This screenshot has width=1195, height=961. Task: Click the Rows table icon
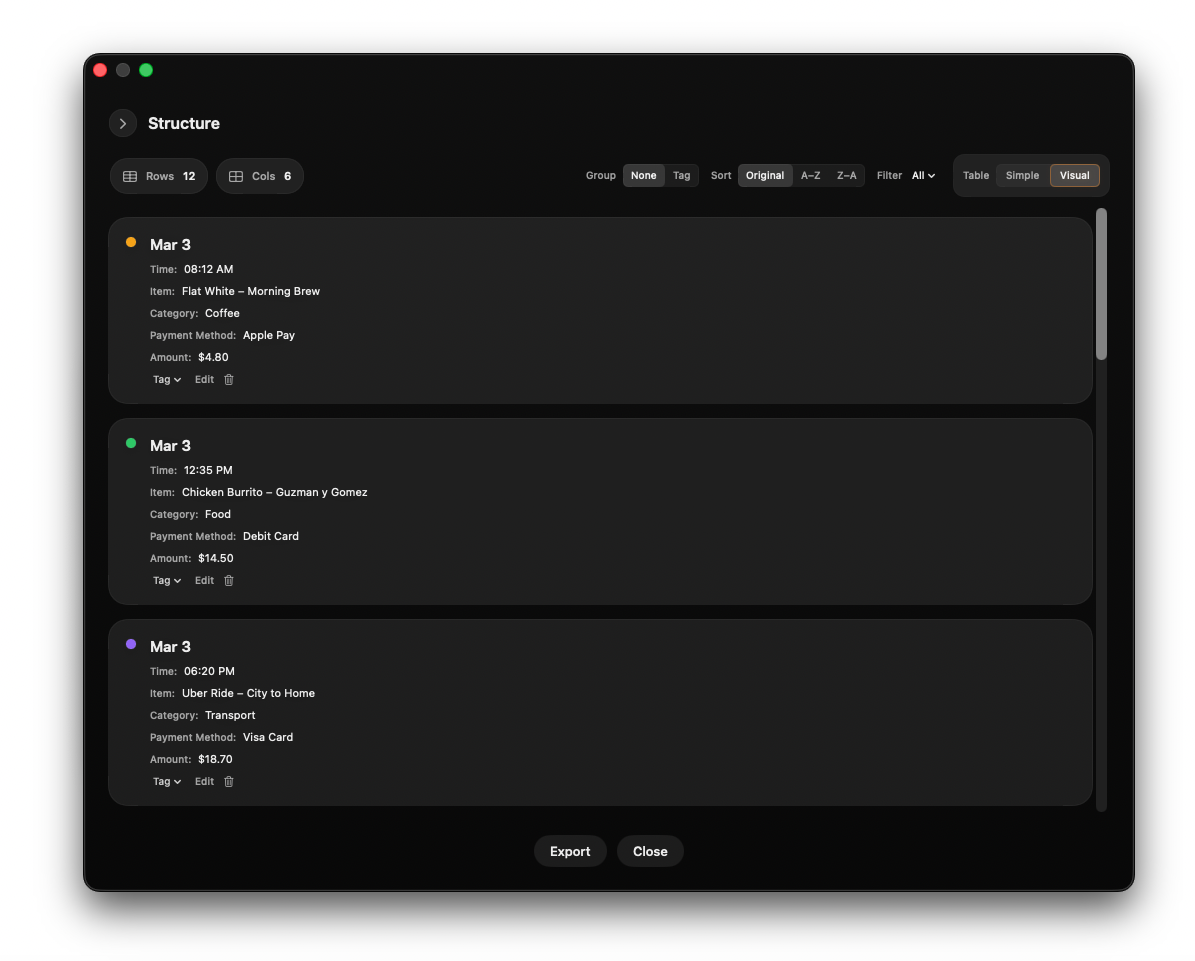pos(130,177)
